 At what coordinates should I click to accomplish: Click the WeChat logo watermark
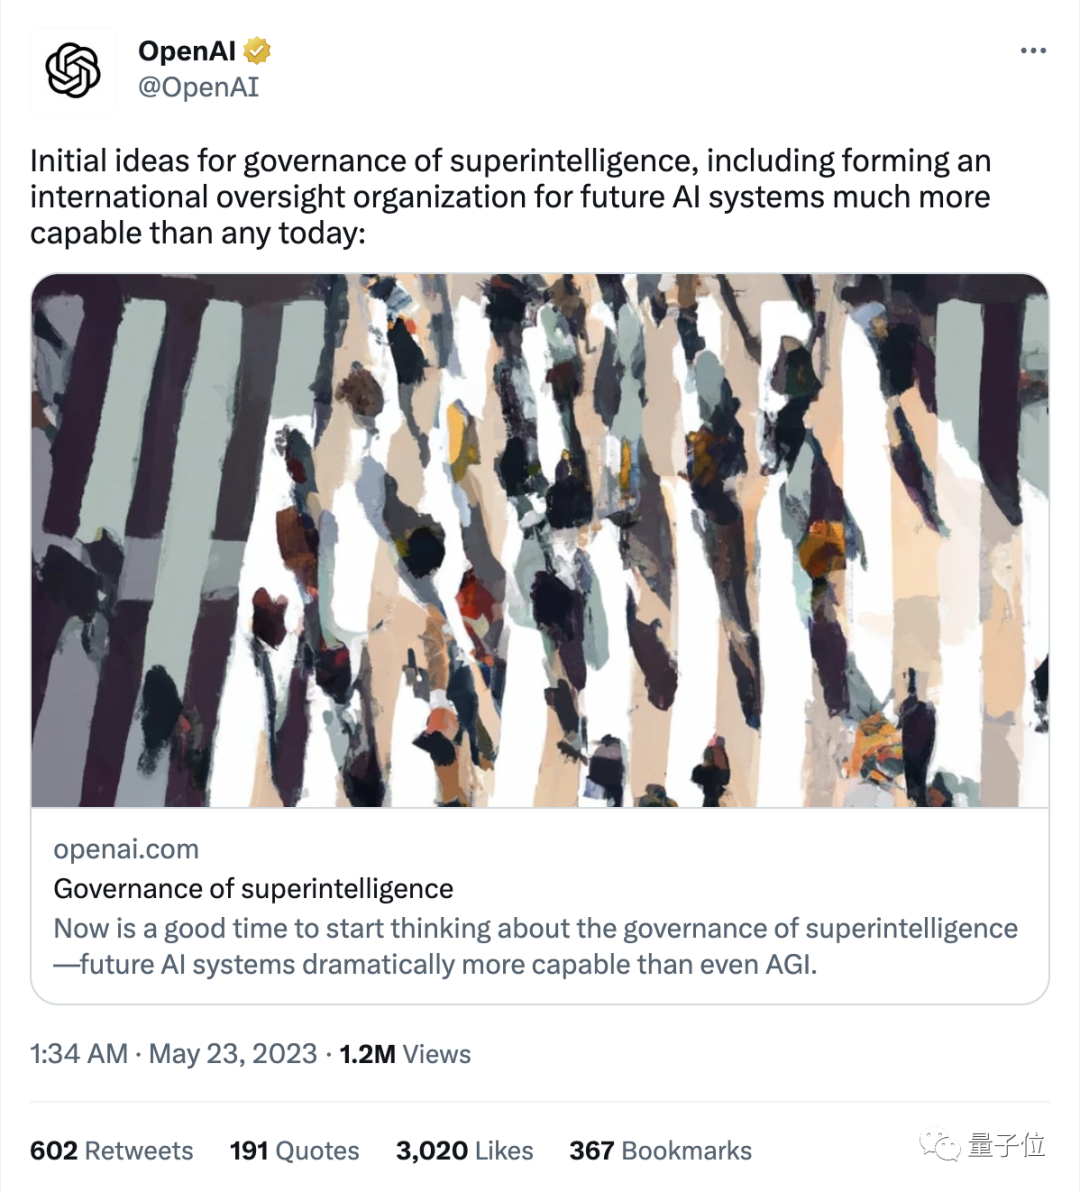[940, 1146]
